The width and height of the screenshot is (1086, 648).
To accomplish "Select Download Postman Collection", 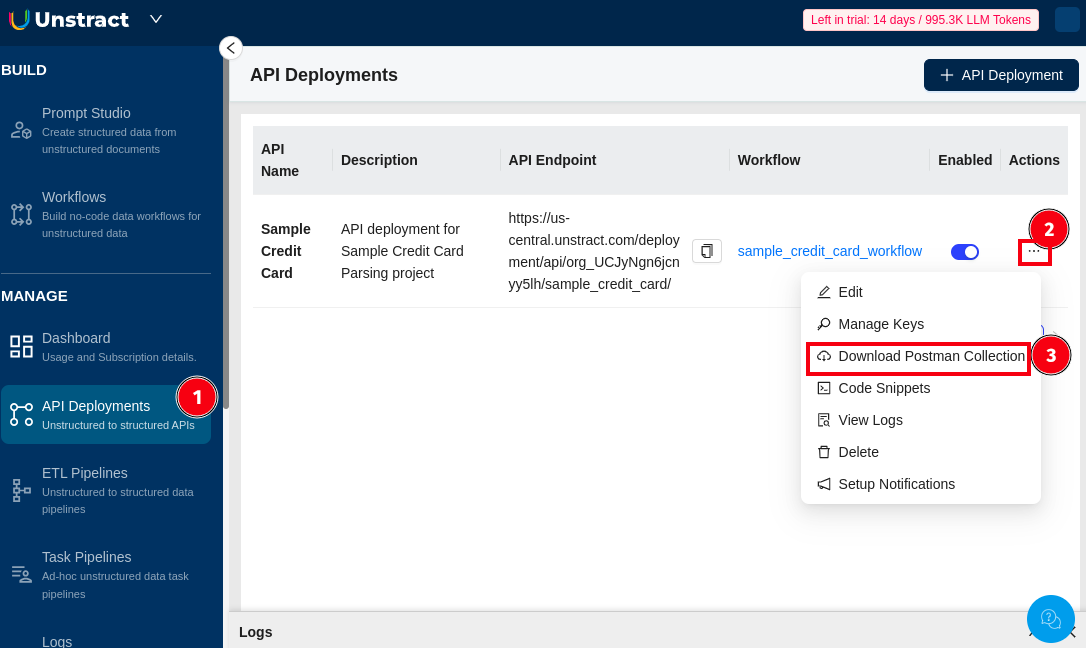I will pos(918,357).
